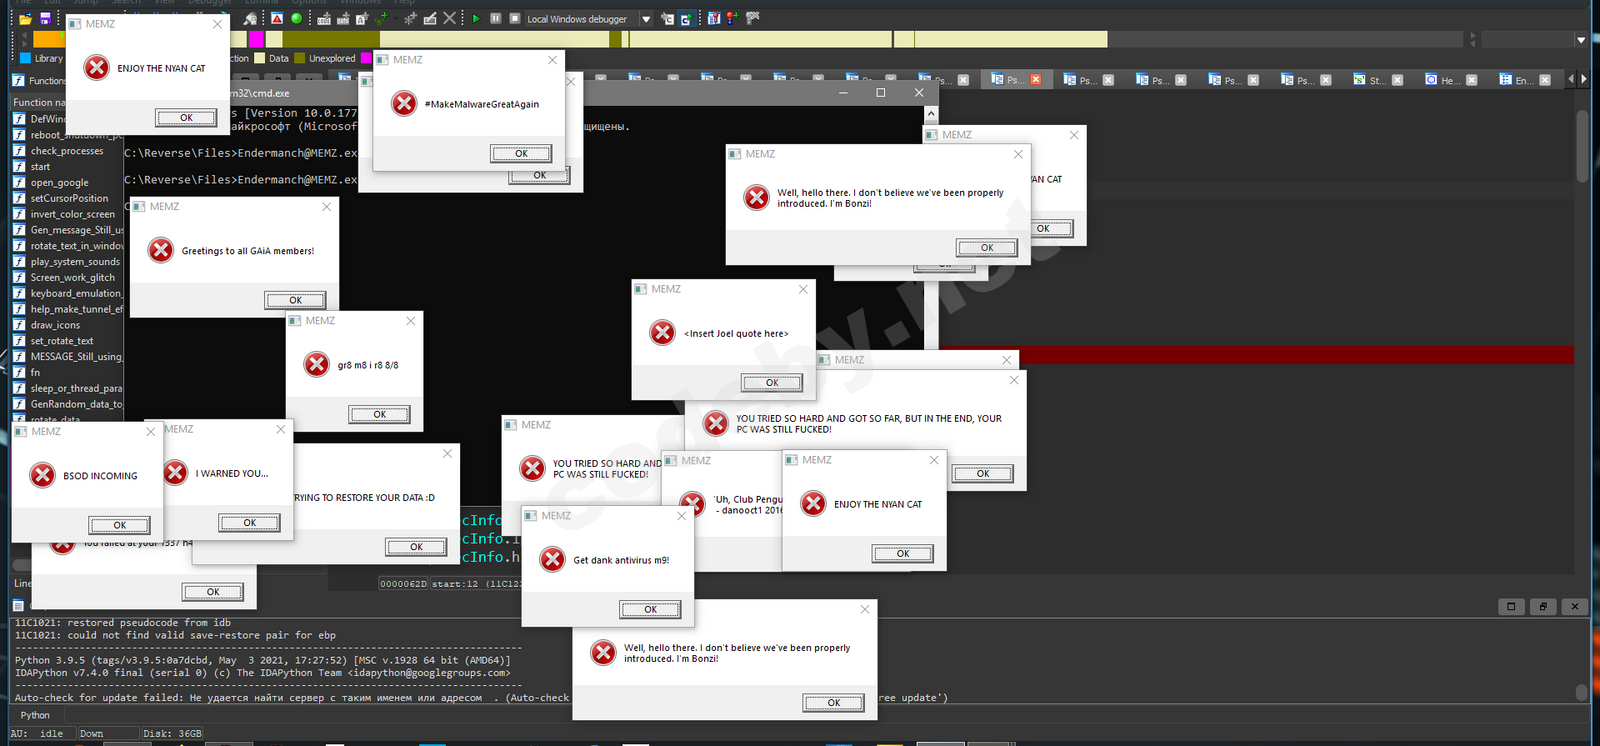Start the process with the green play icon
Image resolution: width=1600 pixels, height=746 pixels.
click(x=476, y=18)
